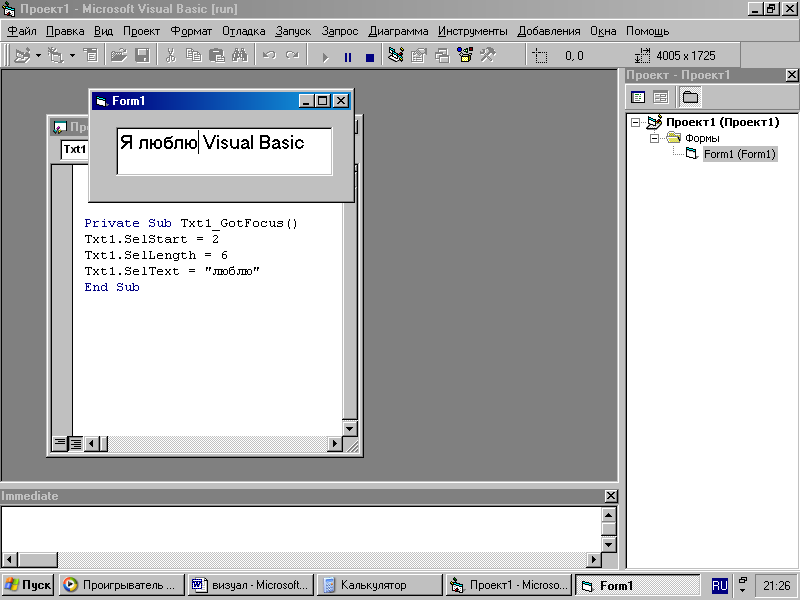Viewport: 800px width, 600px height.
Task: Click code window scroll-down arrow
Action: point(349,428)
